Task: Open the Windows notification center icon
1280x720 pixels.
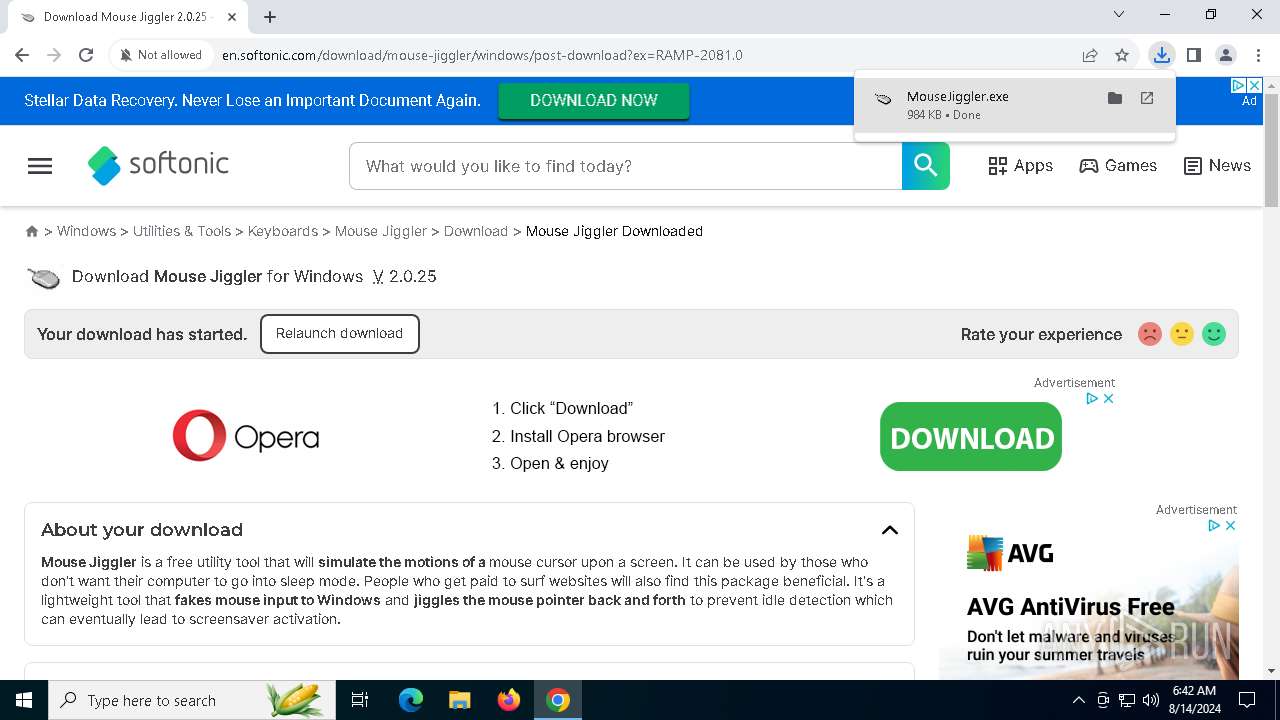Action: tap(1247, 700)
